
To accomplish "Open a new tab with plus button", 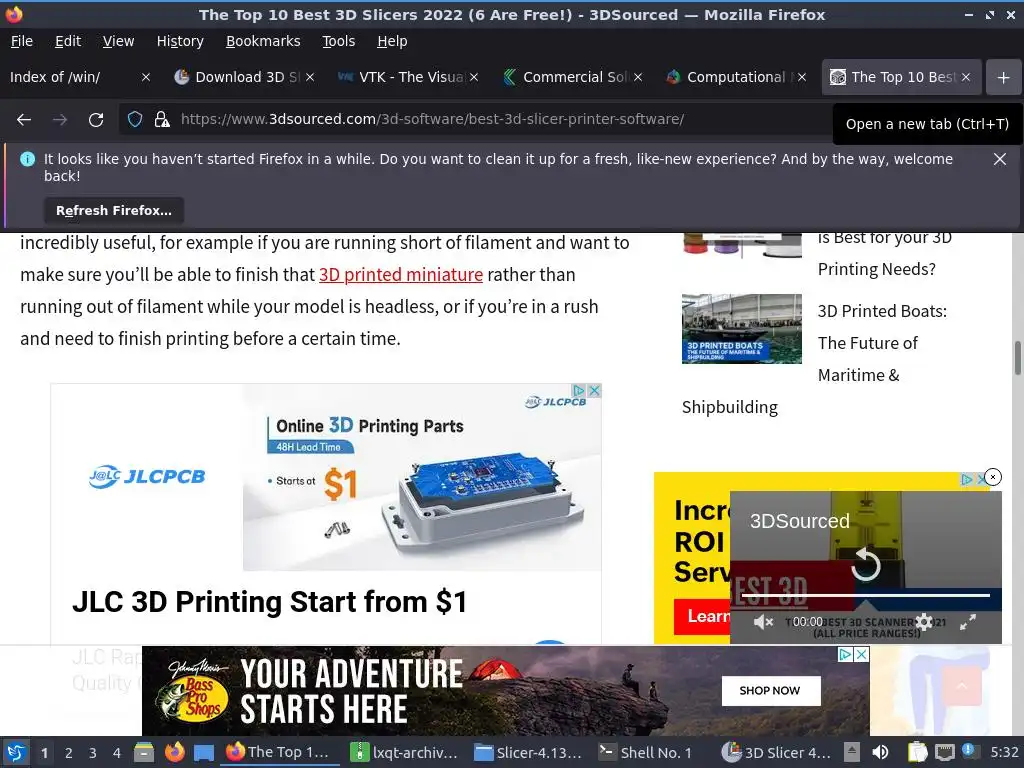I will click(1003, 77).
